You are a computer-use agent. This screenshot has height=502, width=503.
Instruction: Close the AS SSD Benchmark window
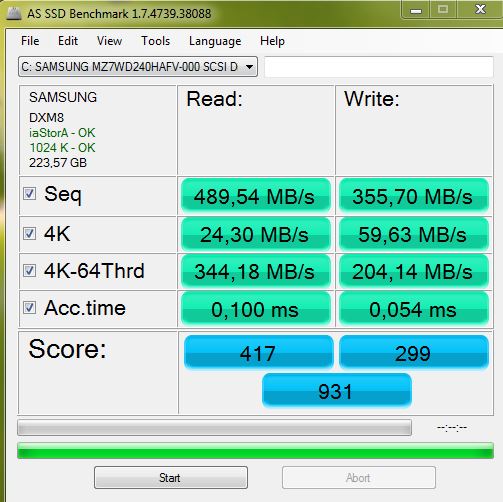[480, 9]
